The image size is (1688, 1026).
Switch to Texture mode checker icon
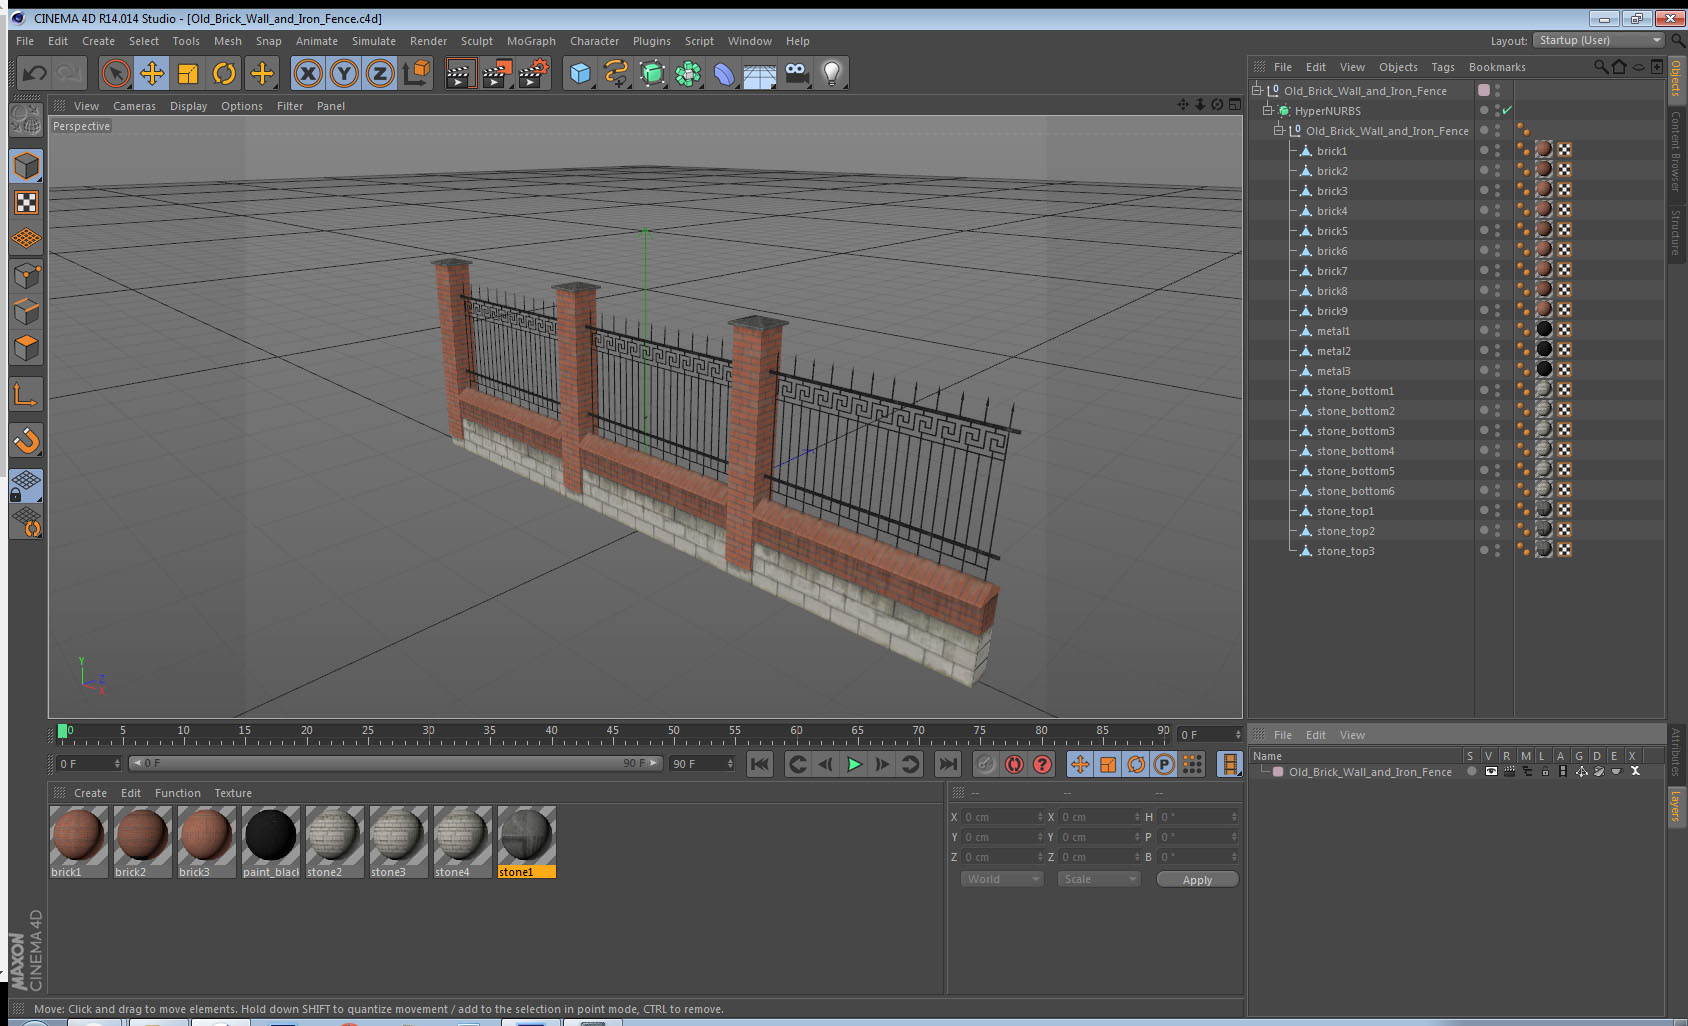point(26,203)
